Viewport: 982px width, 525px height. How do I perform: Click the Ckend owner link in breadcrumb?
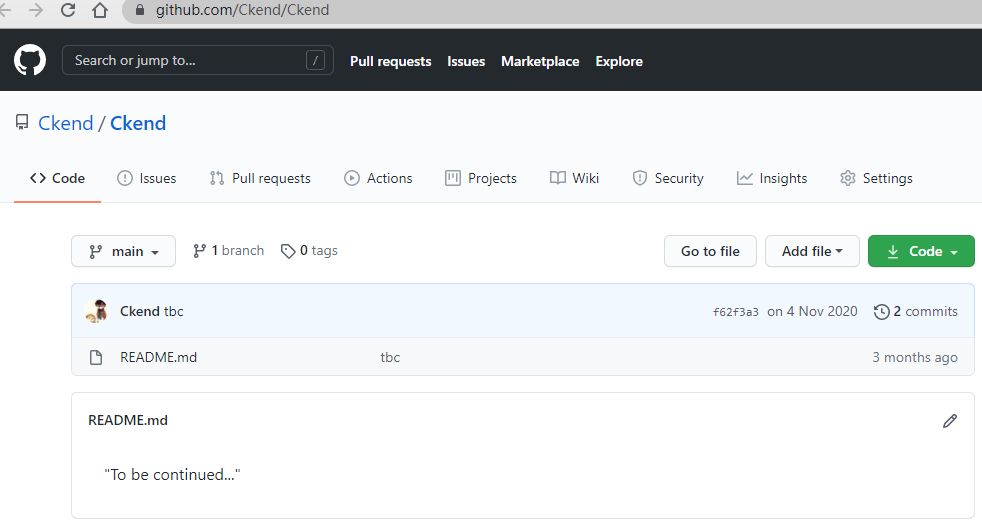pos(66,123)
